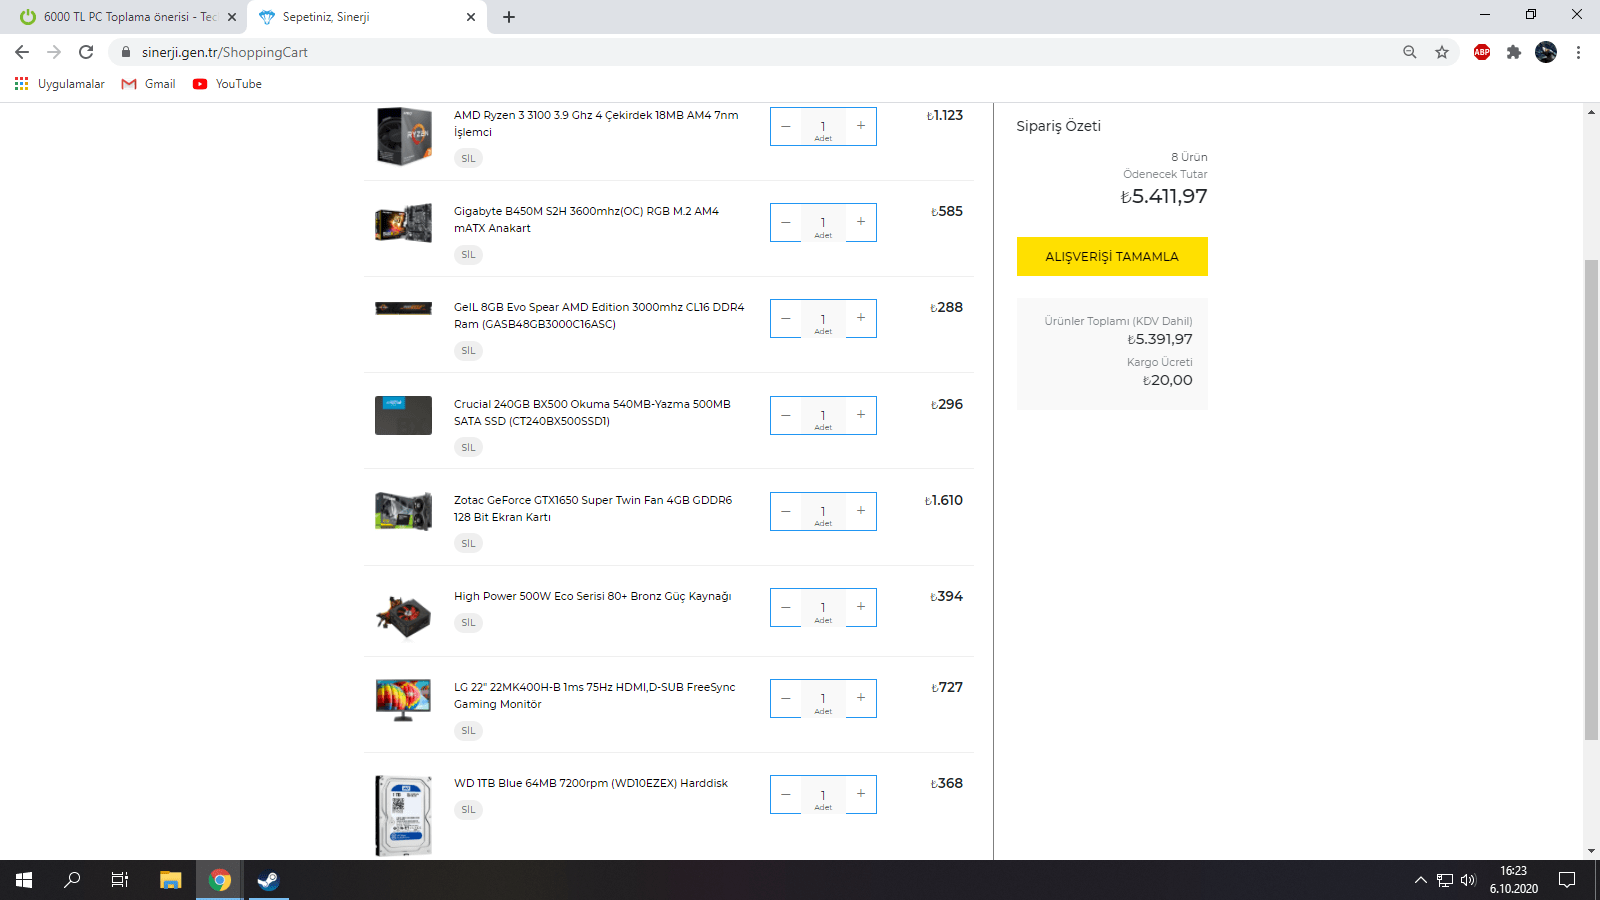Image resolution: width=1600 pixels, height=900 pixels.
Task: Remove High Power 500W with SİL
Action: tap(468, 622)
